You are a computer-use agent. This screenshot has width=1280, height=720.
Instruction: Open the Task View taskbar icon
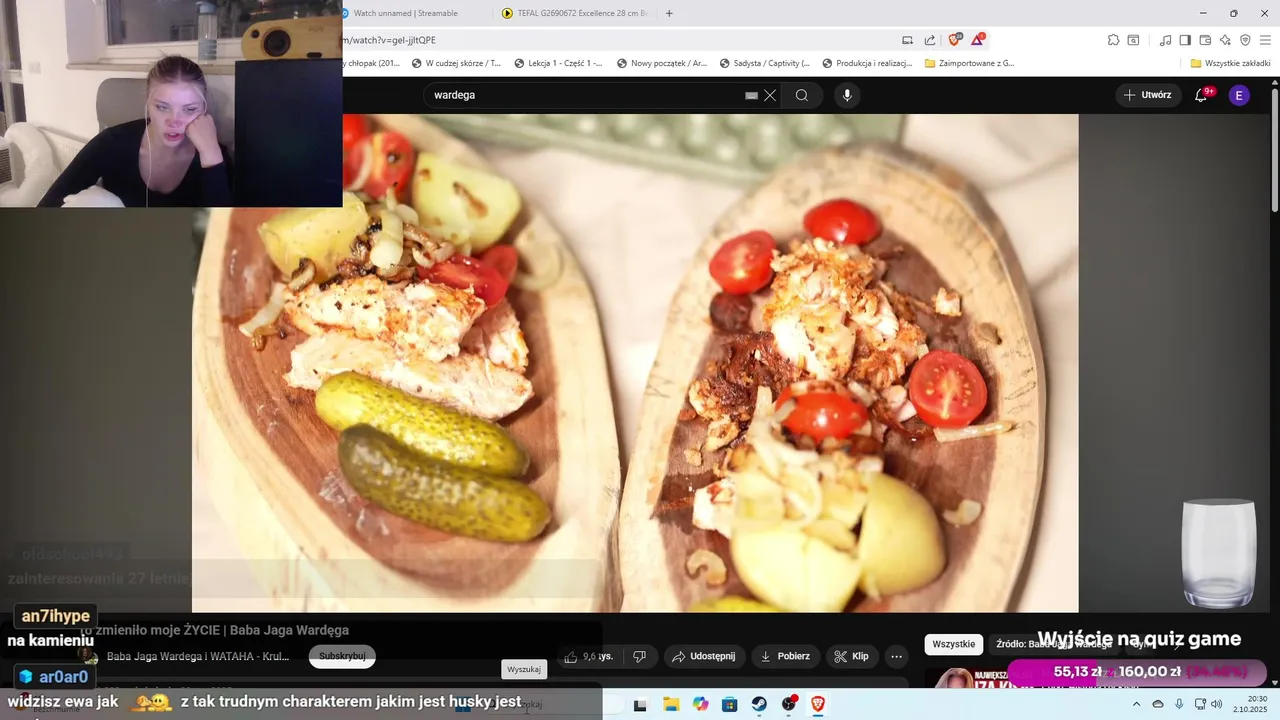640,705
